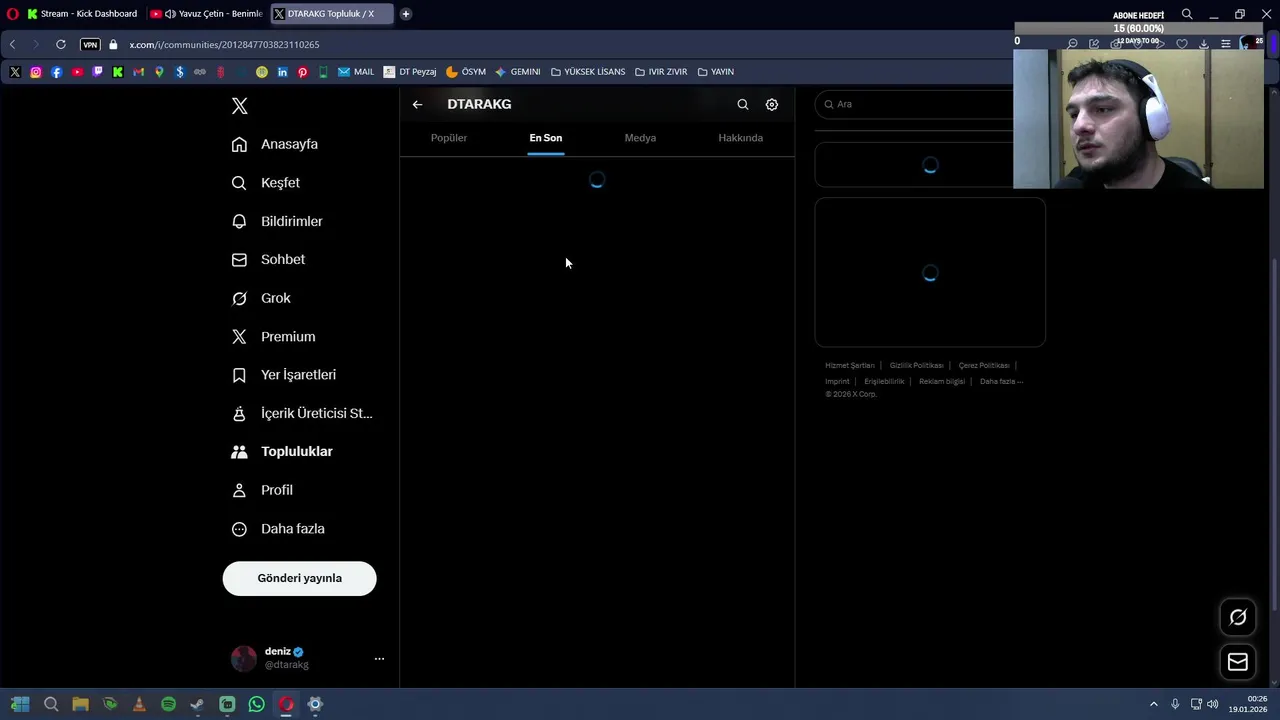Image resolution: width=1280 pixels, height=720 pixels.
Task: Open the GEMINI bookmark
Action: 518,72
